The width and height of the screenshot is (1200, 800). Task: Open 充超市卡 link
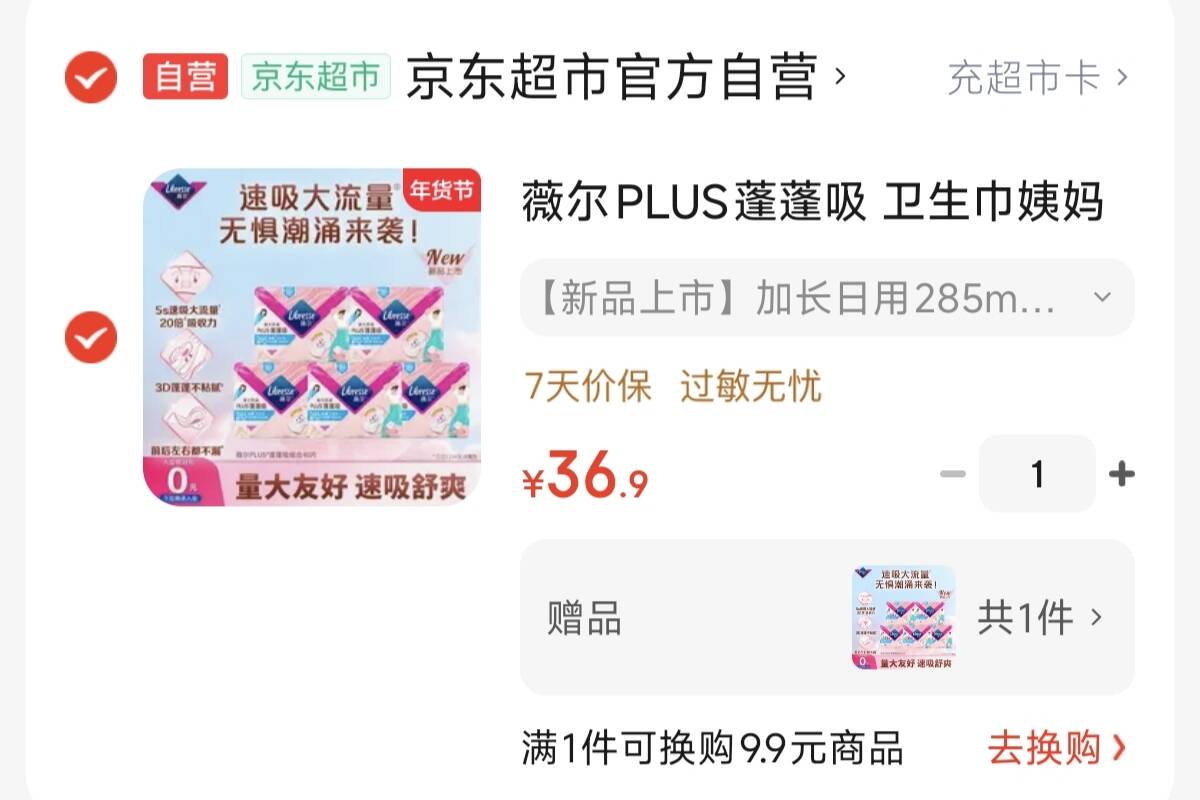(1037, 77)
